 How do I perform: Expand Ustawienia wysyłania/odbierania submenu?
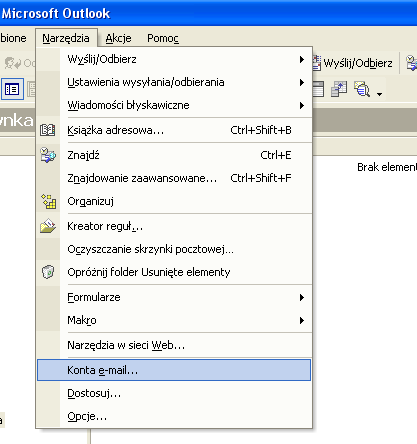pyautogui.click(x=174, y=82)
